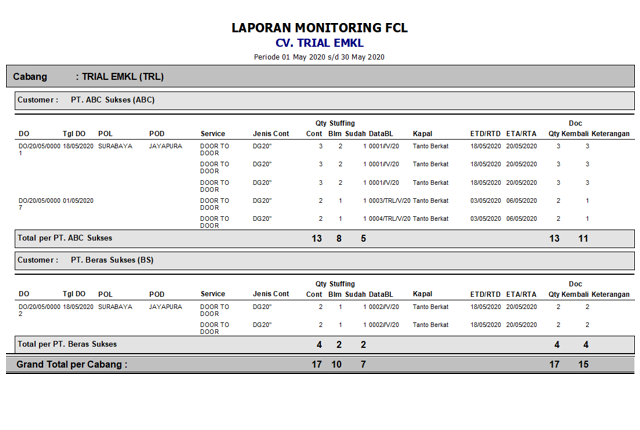The image size is (640, 430).
Task: Click Service header in ABC Sukses table
Action: pos(213,133)
